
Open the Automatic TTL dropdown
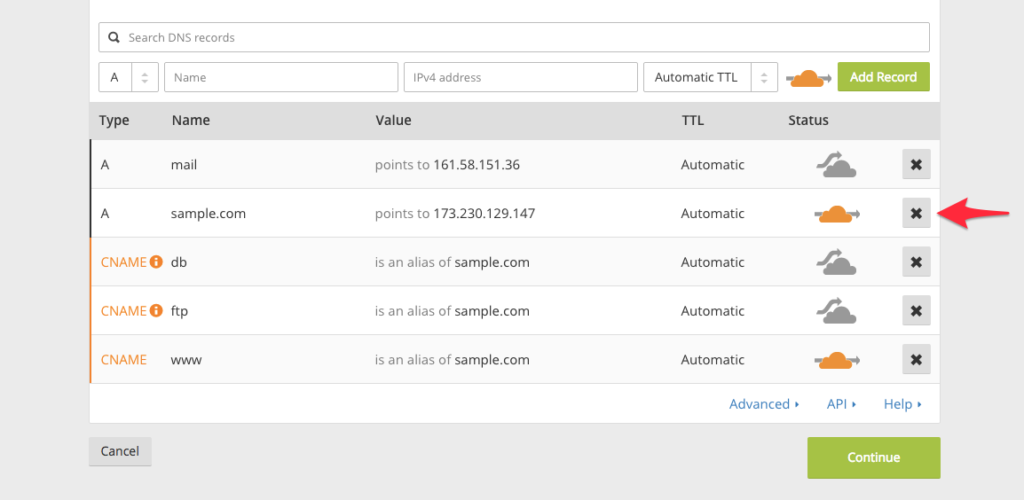(710, 77)
